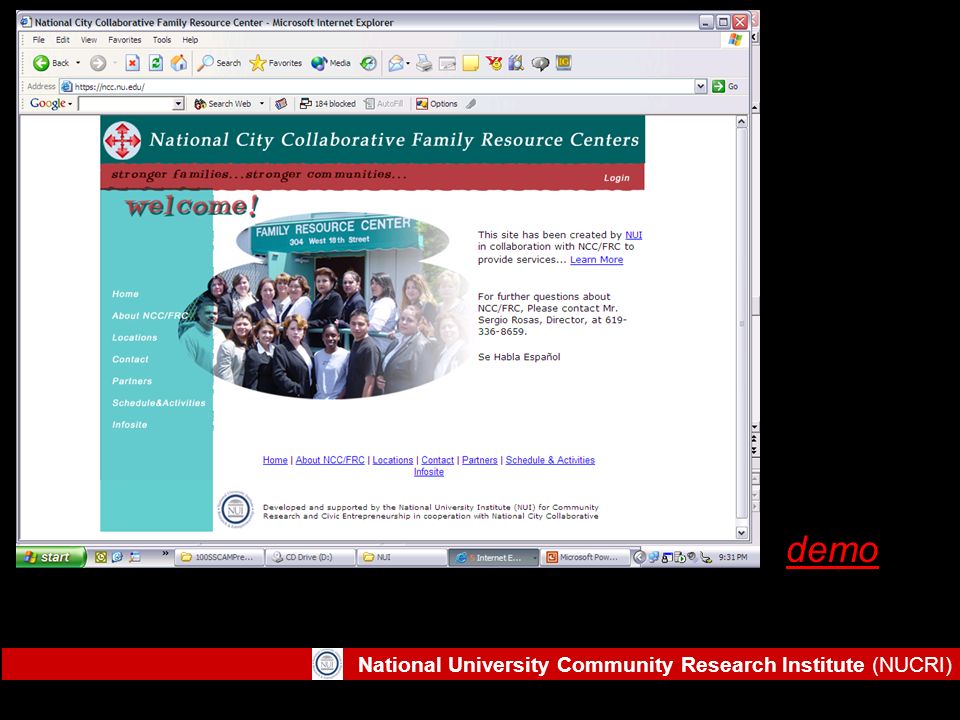Click the red demo link on the slide
Viewport: 960px width, 720px height.
point(833,550)
